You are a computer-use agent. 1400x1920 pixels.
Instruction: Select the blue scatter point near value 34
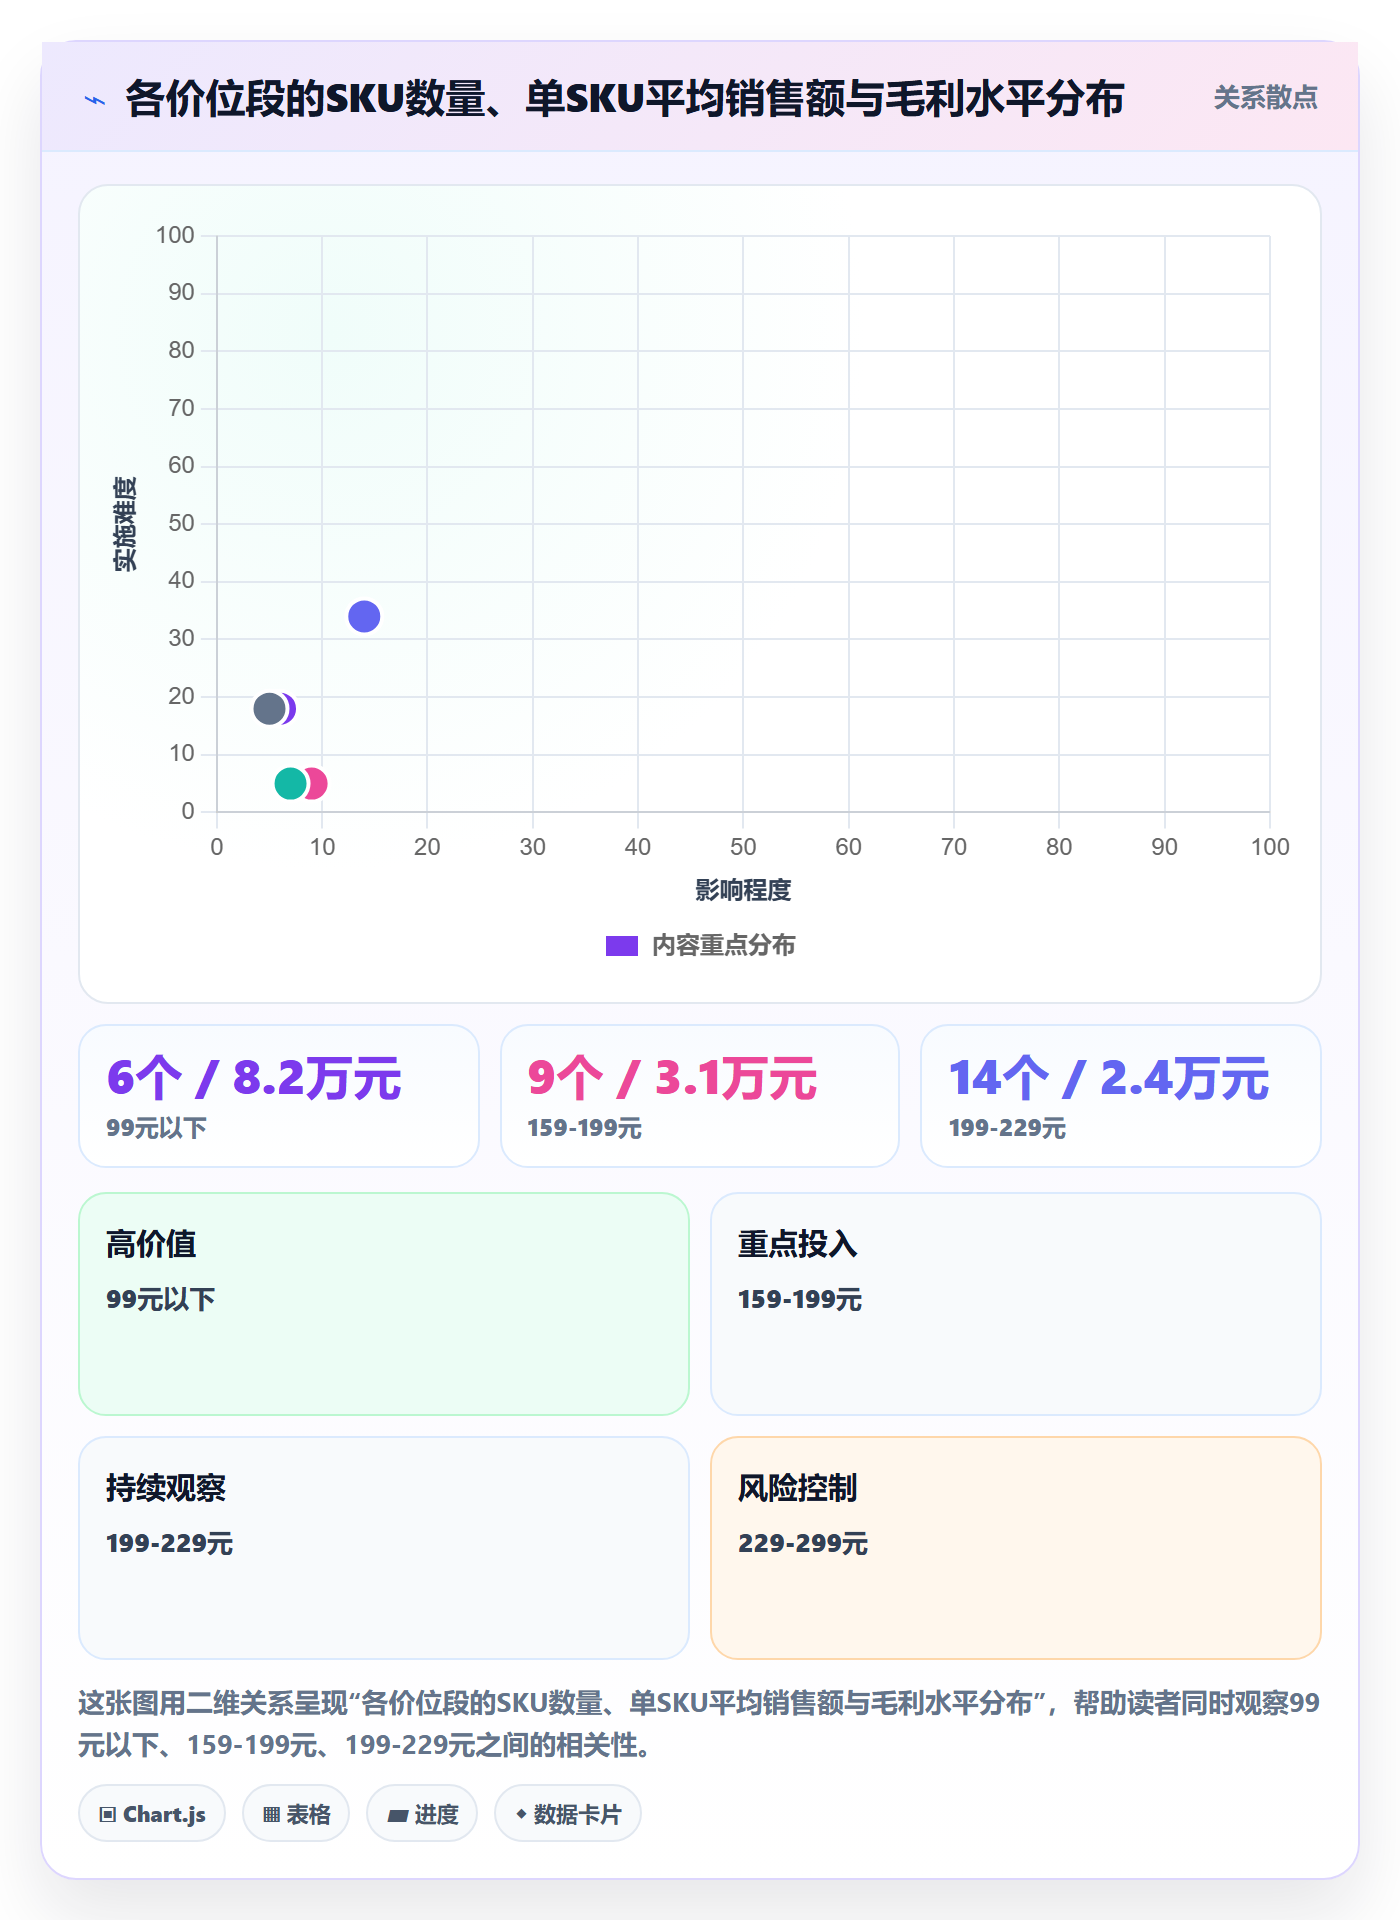364,617
